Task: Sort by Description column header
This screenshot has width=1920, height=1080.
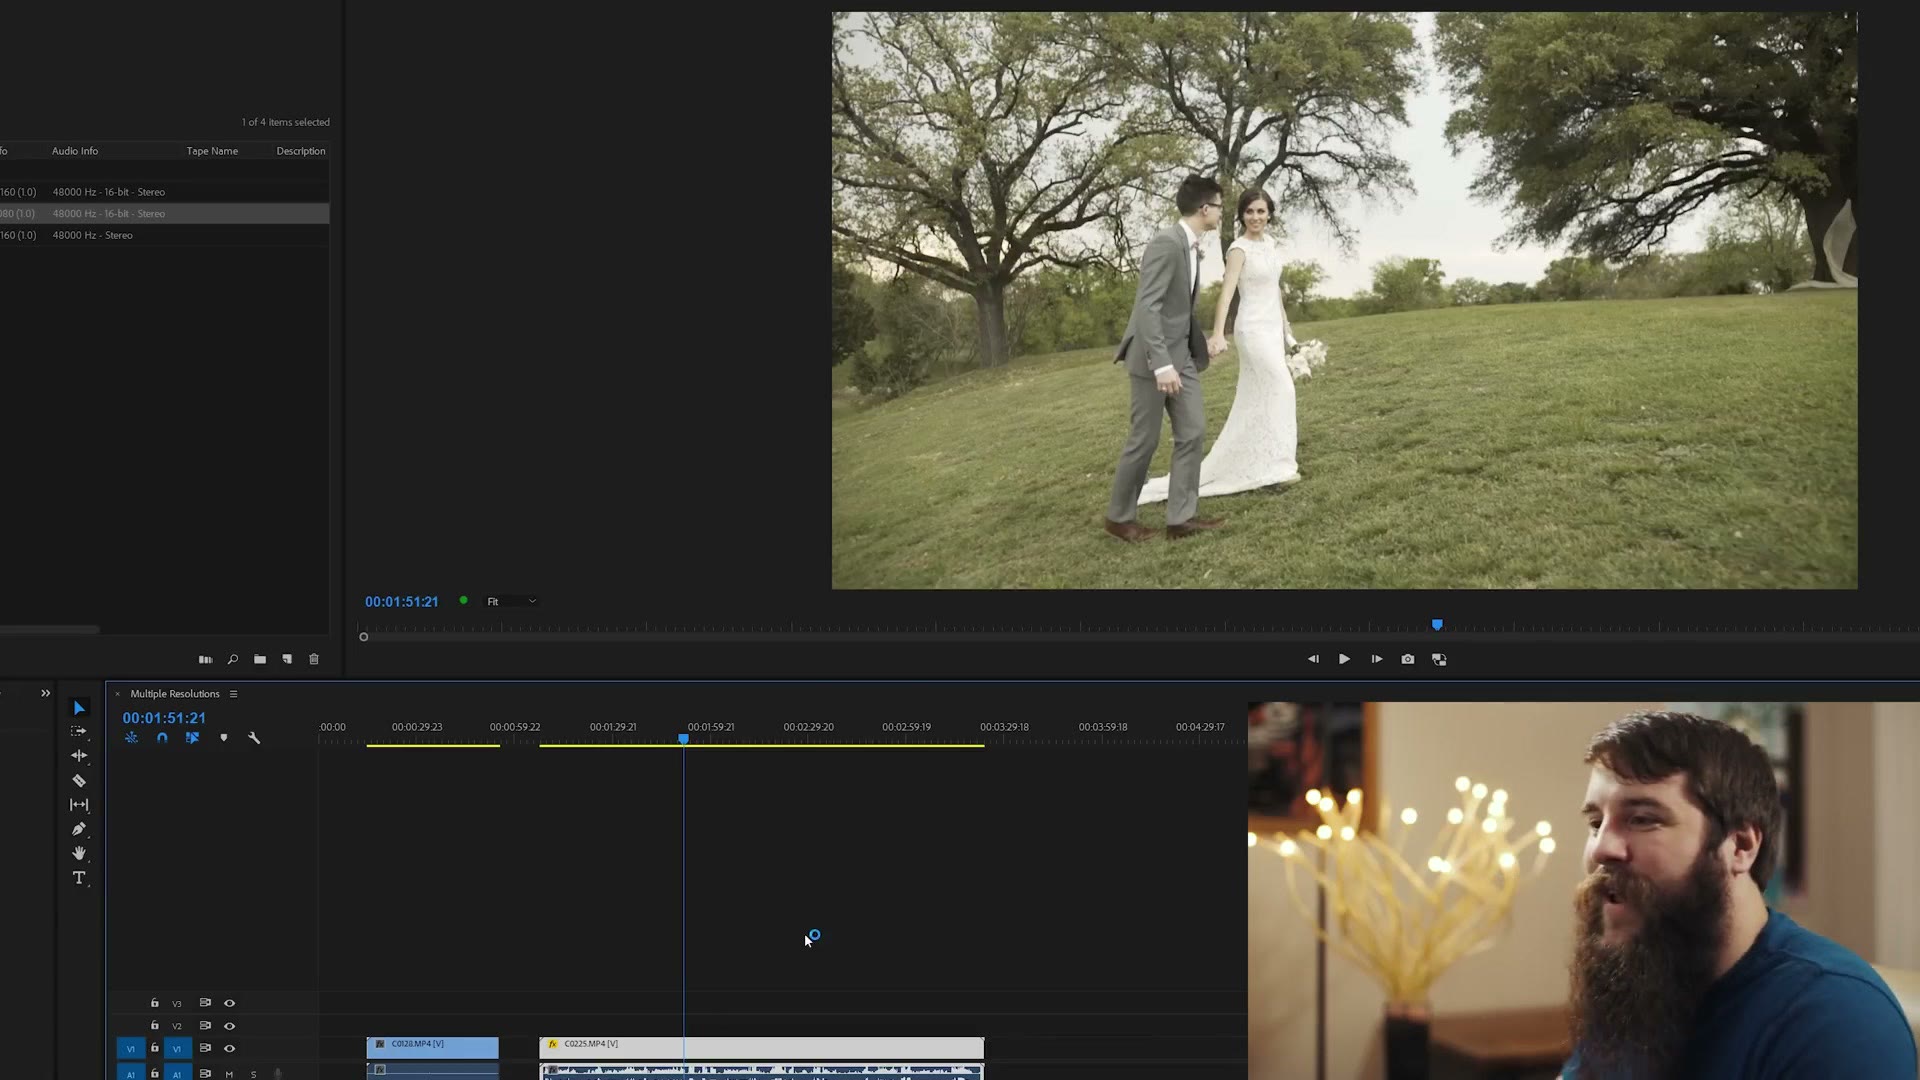Action: pyautogui.click(x=301, y=151)
